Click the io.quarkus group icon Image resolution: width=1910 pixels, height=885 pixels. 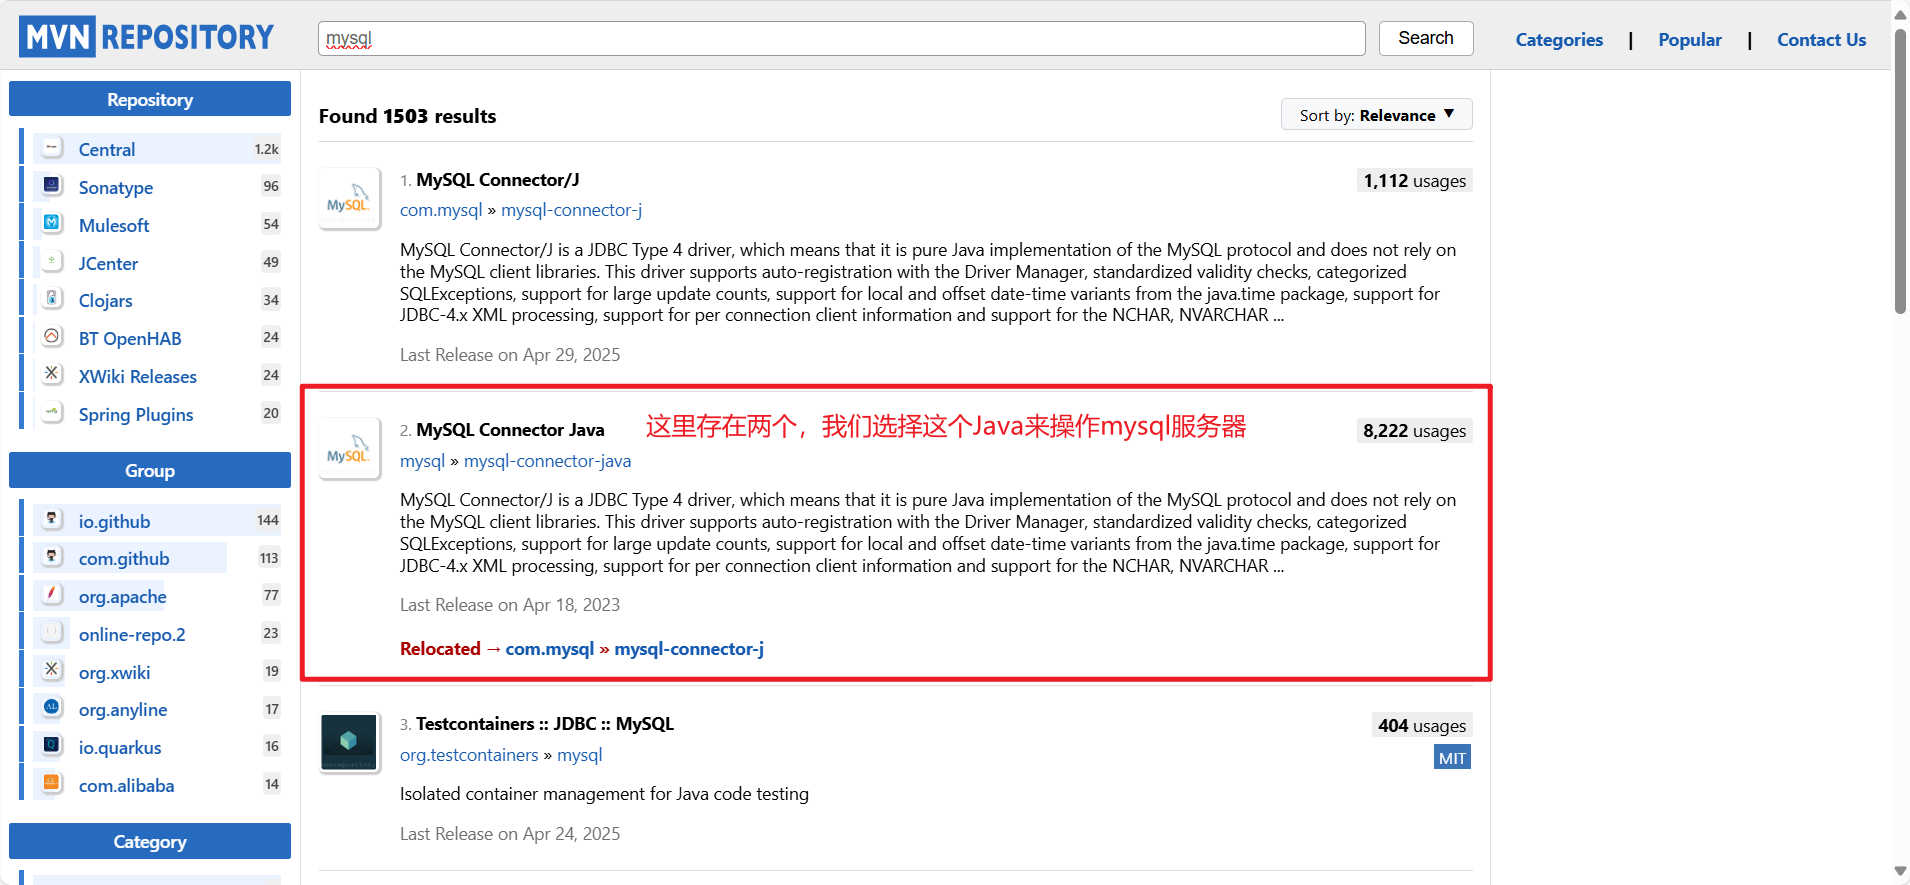pos(52,745)
